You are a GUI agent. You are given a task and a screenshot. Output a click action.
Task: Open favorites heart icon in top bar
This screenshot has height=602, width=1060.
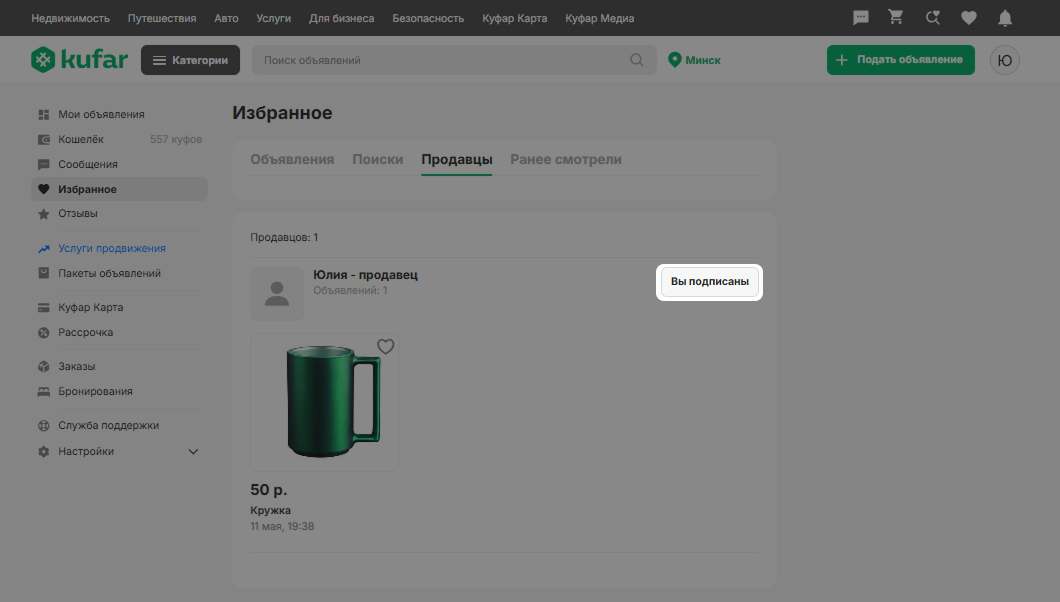(969, 18)
